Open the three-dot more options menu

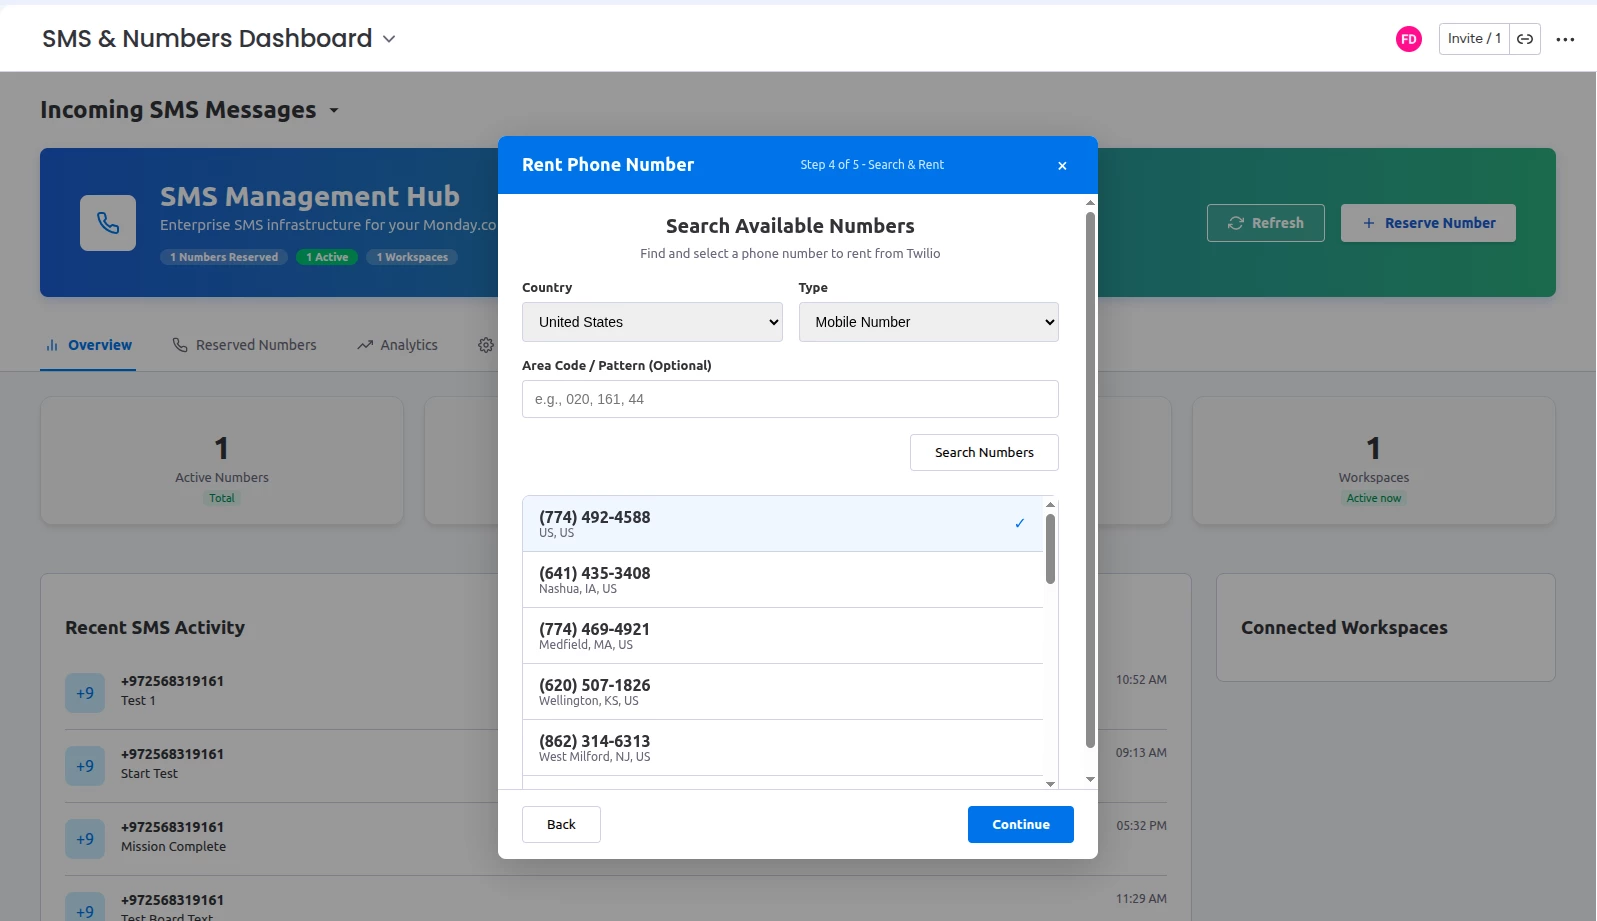coord(1565,40)
